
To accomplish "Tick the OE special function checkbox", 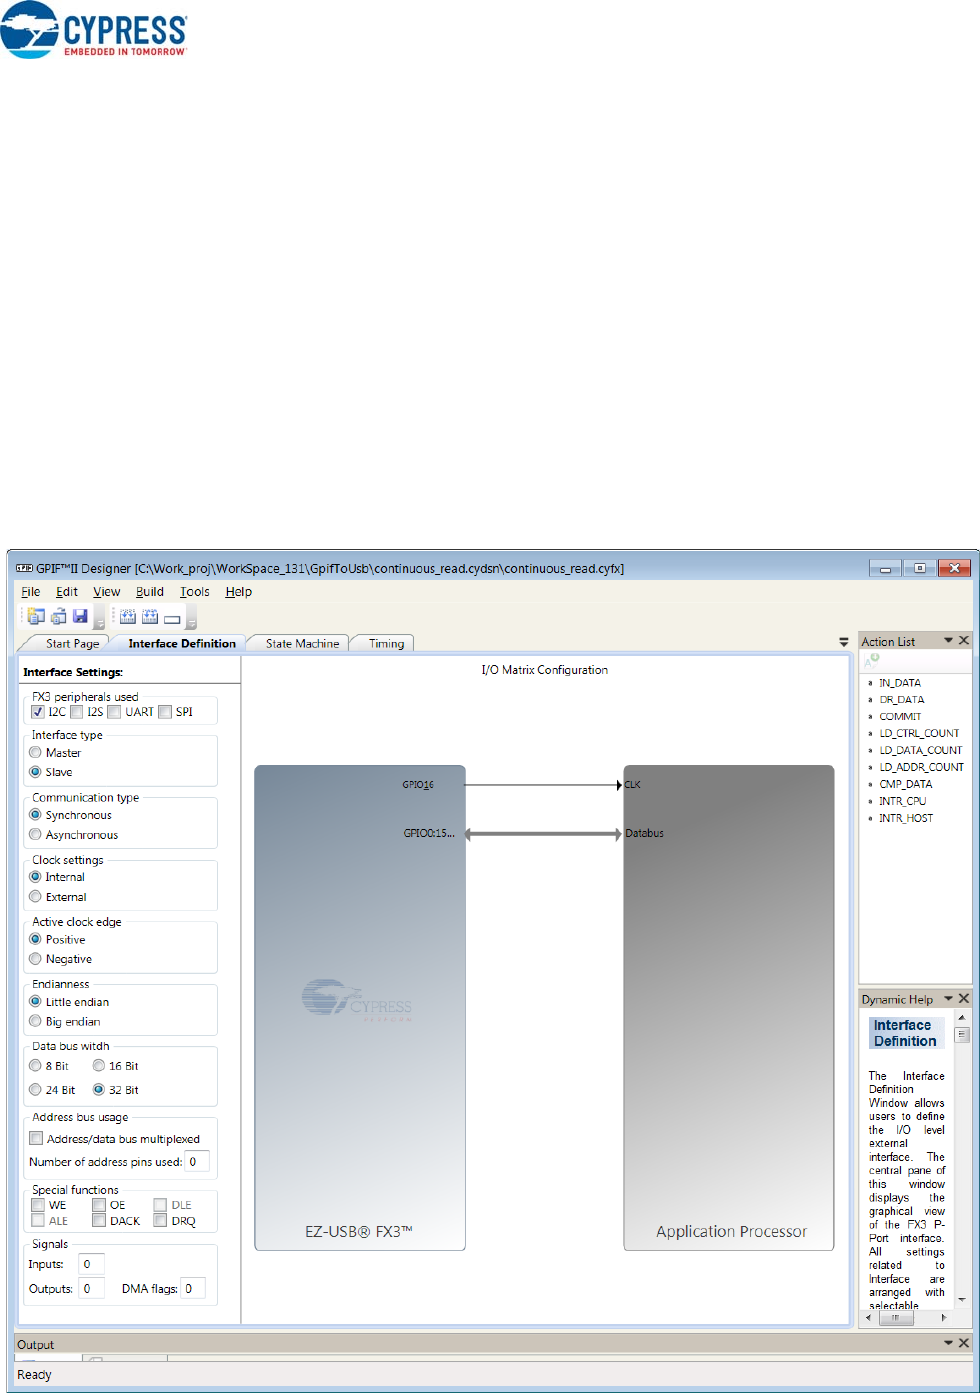I will (x=99, y=1205).
